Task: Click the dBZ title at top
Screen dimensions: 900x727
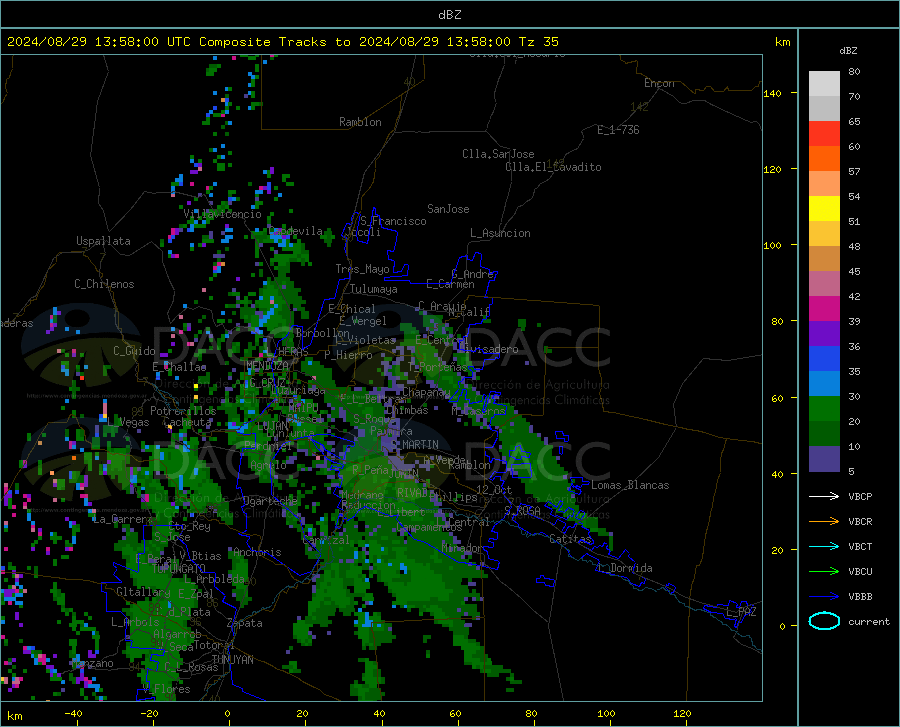Action: click(x=449, y=15)
